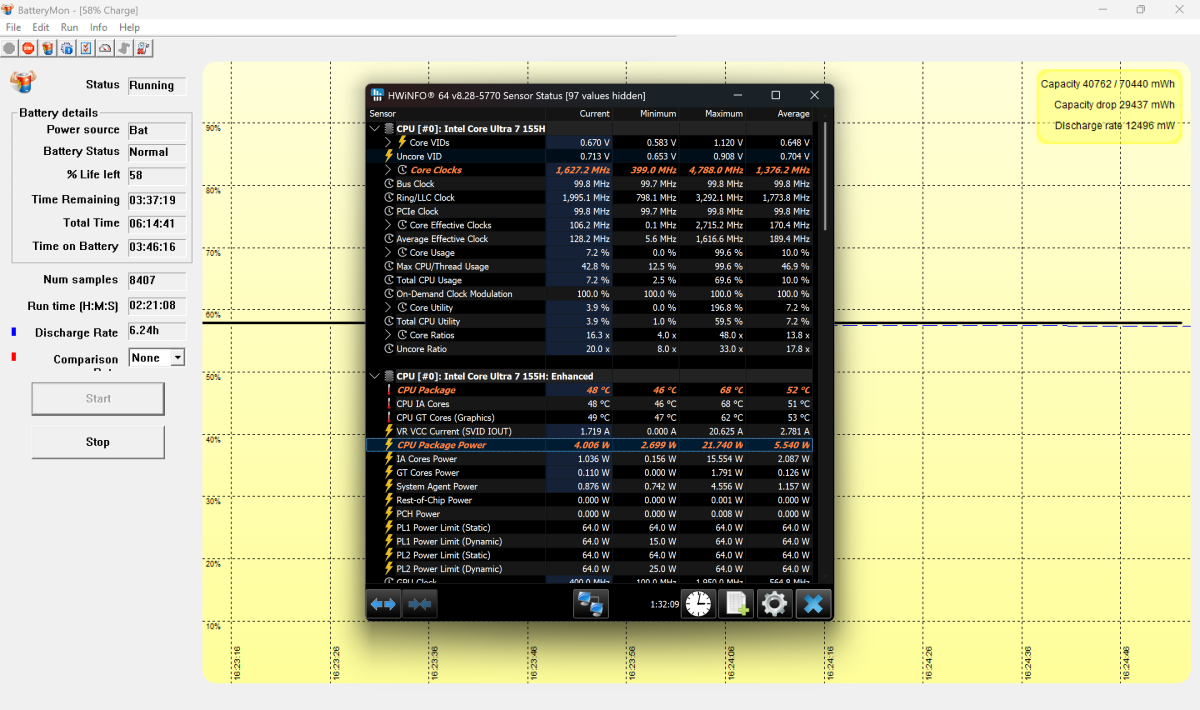Select the System Agent Power sensor row
This screenshot has width=1200, height=710.
click(590, 487)
